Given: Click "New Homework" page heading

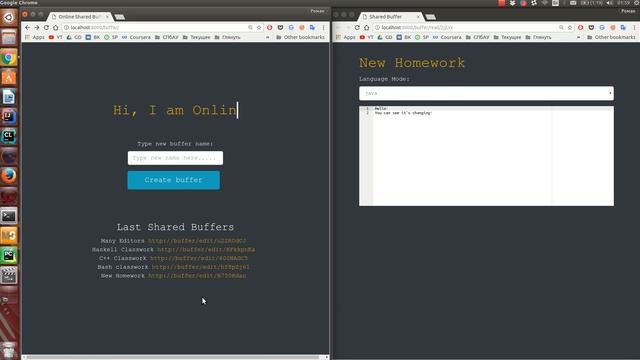Looking at the screenshot, I should point(412,63).
